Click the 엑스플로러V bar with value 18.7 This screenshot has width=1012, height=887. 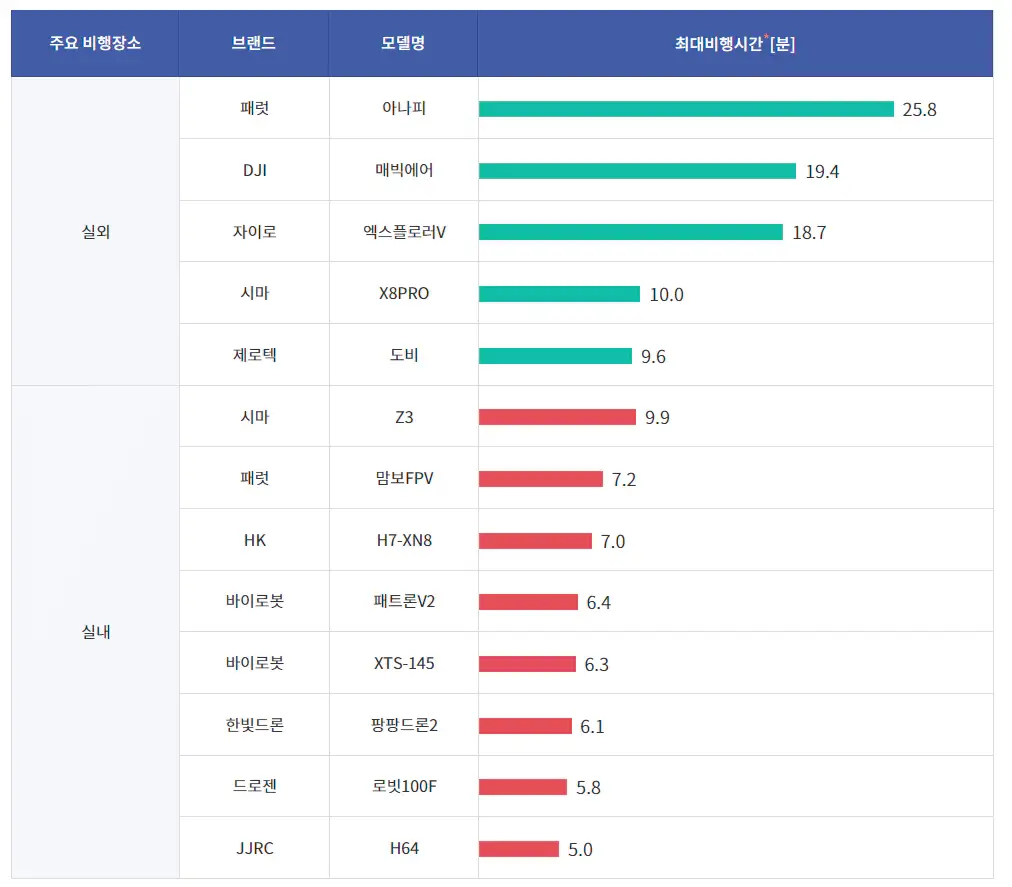pos(630,233)
